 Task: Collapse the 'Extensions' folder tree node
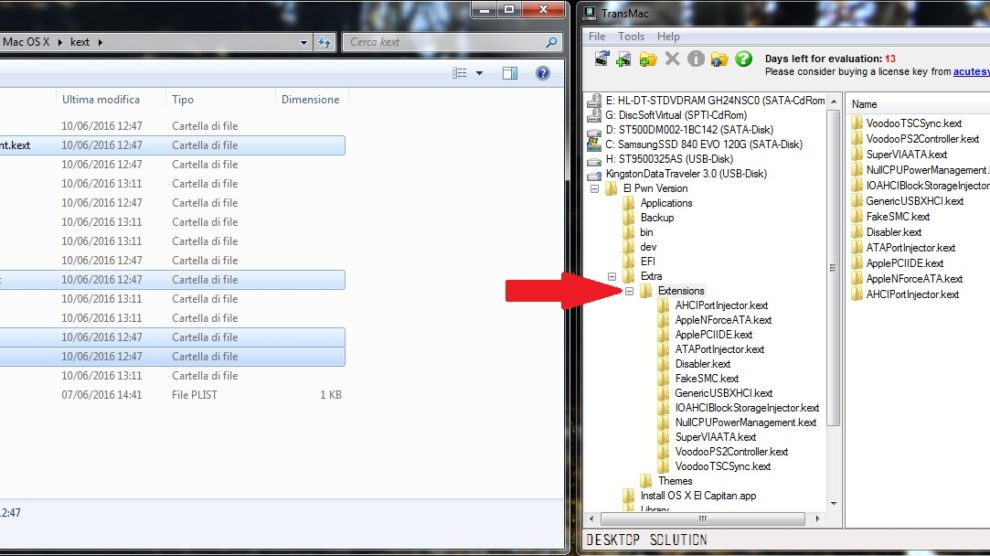[629, 291]
